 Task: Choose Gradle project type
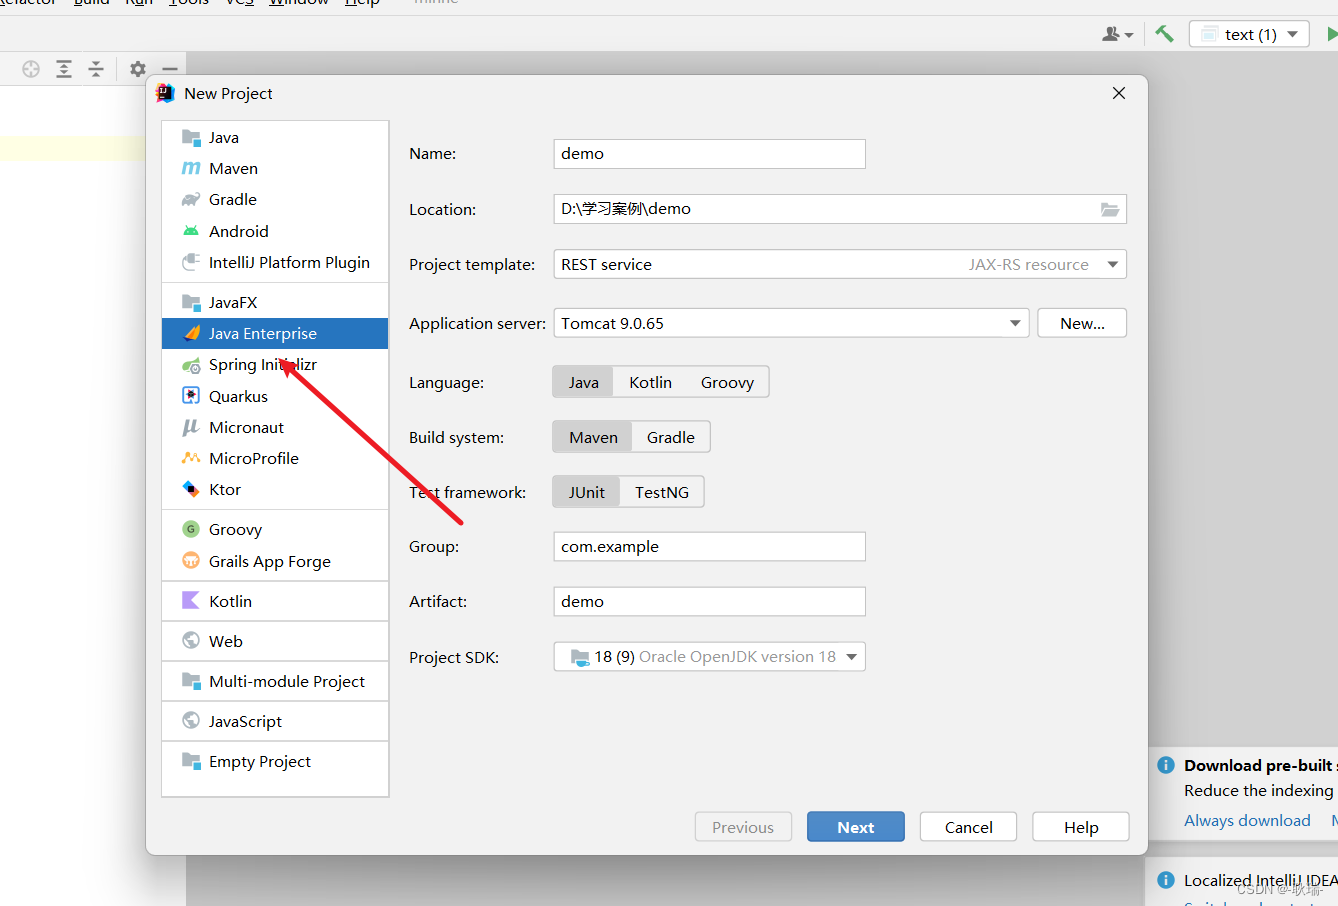[x=275, y=199]
